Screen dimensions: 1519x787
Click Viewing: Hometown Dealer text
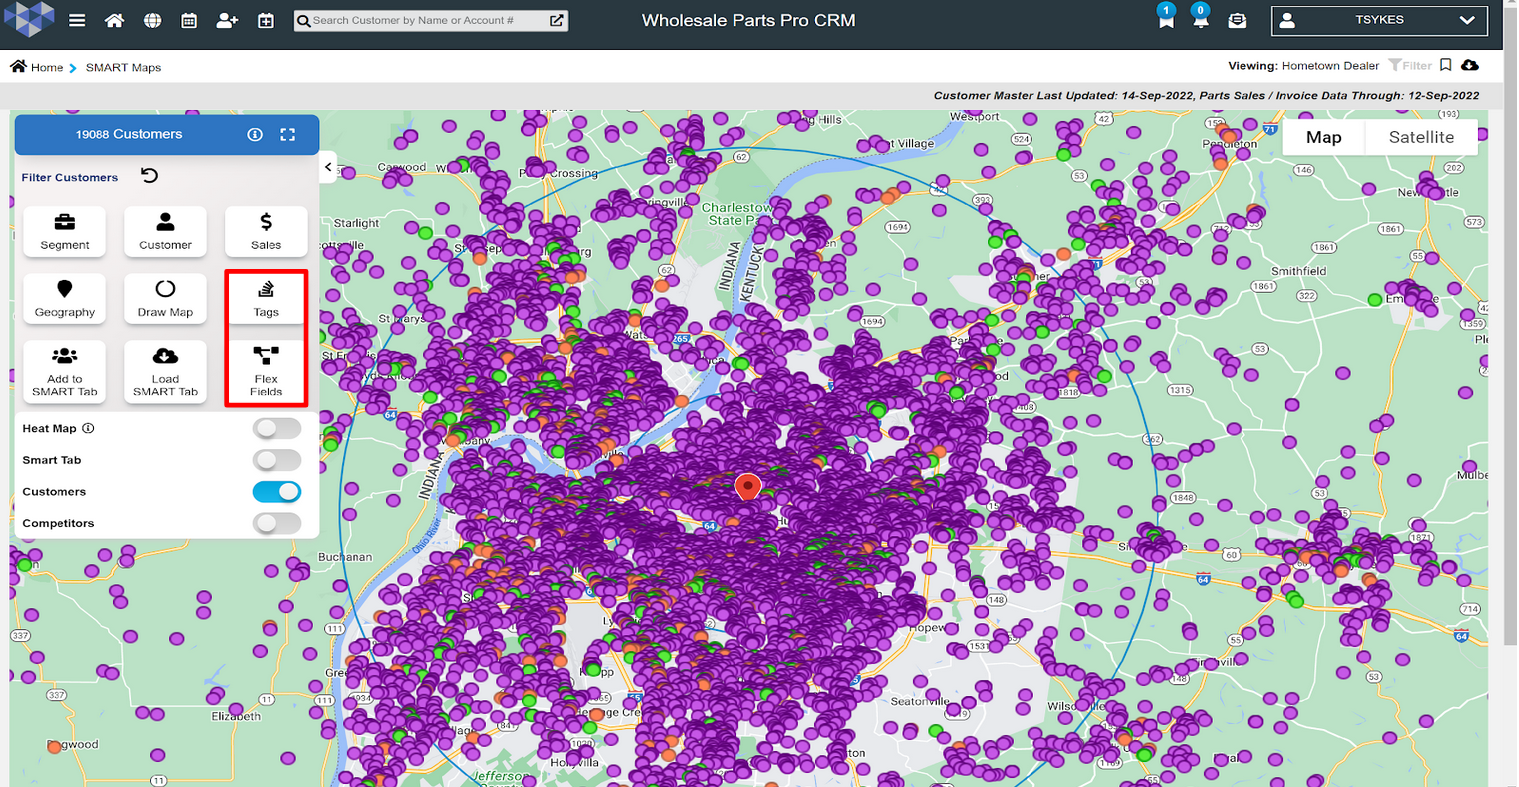click(x=1303, y=65)
